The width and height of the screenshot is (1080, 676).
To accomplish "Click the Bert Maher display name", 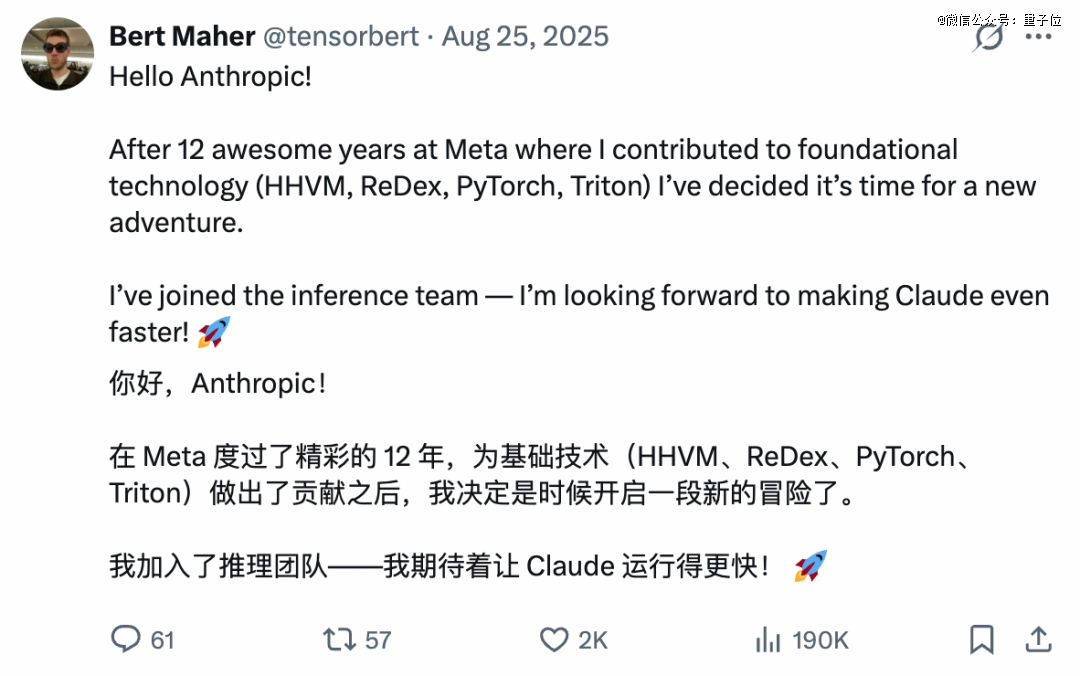I will point(181,37).
